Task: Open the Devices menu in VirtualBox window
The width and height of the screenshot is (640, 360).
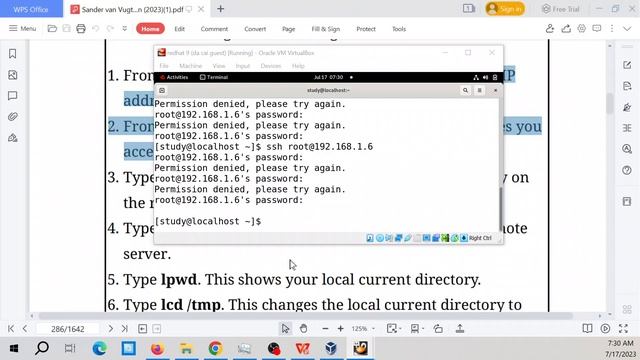Action: tap(271, 66)
